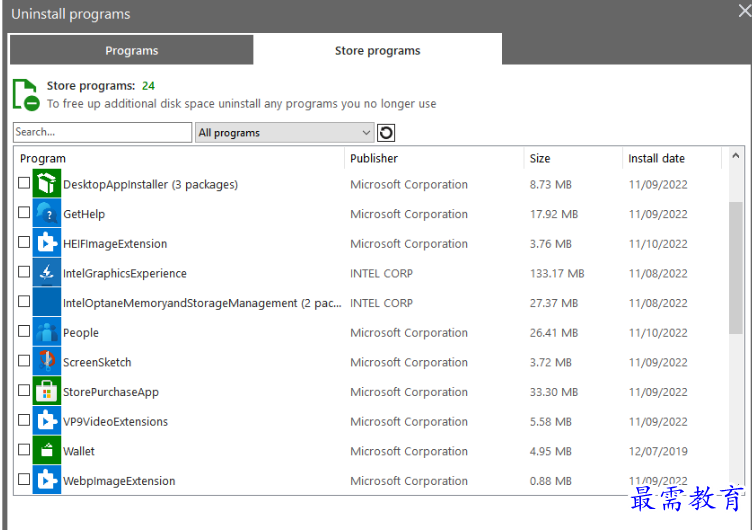This screenshot has height=530, width=752.
Task: Select the Store programs tab
Action: coord(377,50)
